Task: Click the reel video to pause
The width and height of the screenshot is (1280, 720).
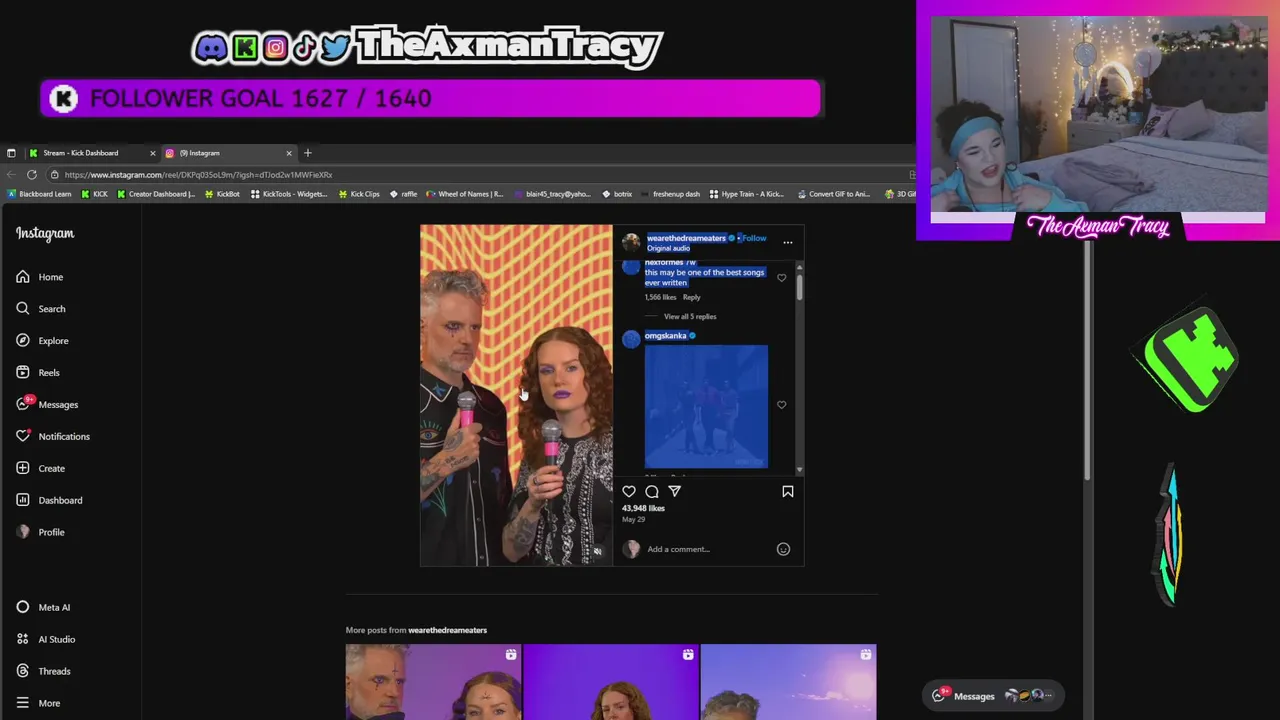Action: point(516,395)
